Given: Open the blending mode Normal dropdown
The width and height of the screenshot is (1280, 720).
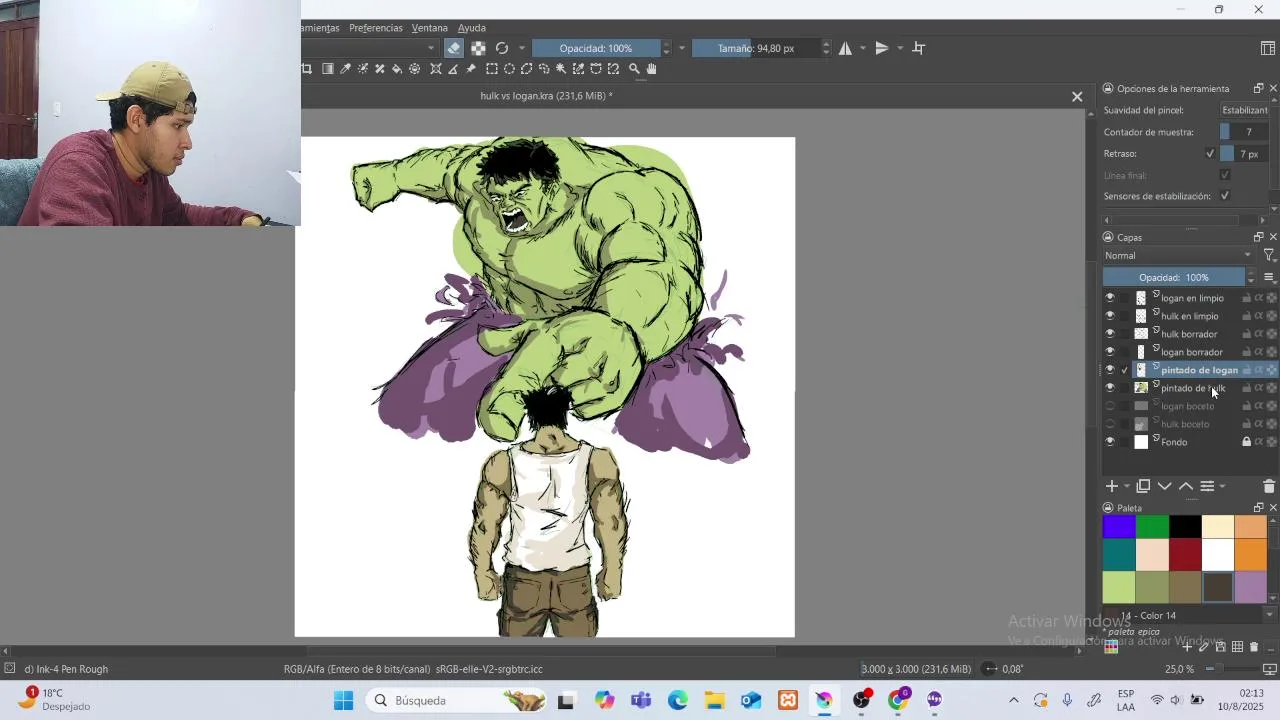Looking at the screenshot, I should pyautogui.click(x=1178, y=256).
